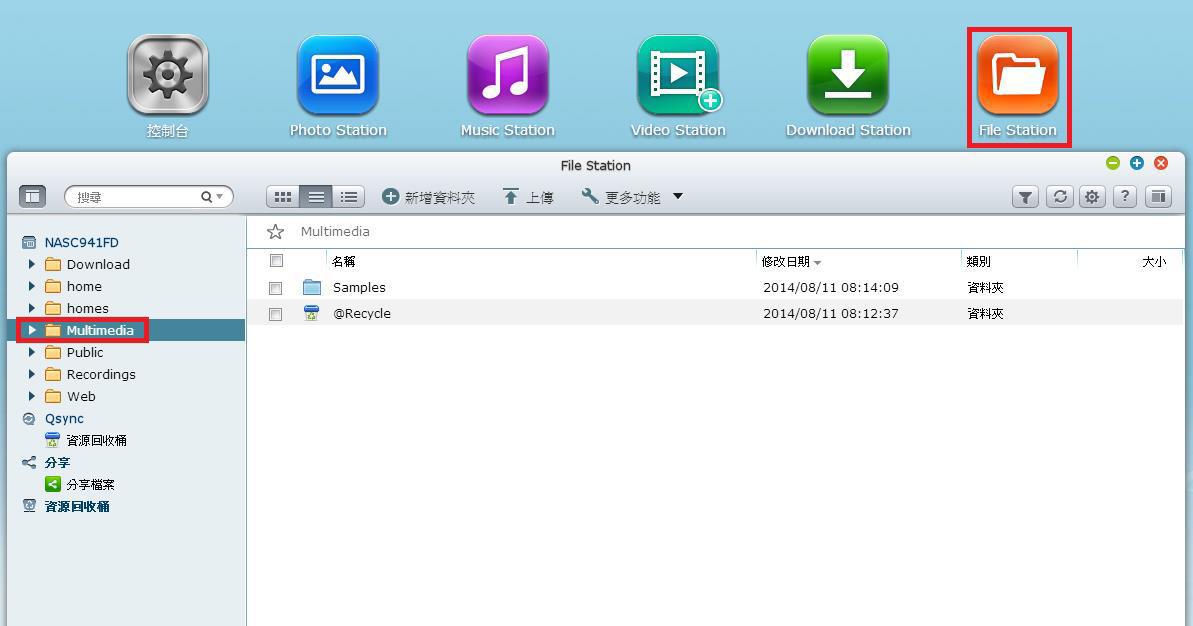Close the File Station window
Viewport: 1193px width, 626px height.
(1161, 163)
